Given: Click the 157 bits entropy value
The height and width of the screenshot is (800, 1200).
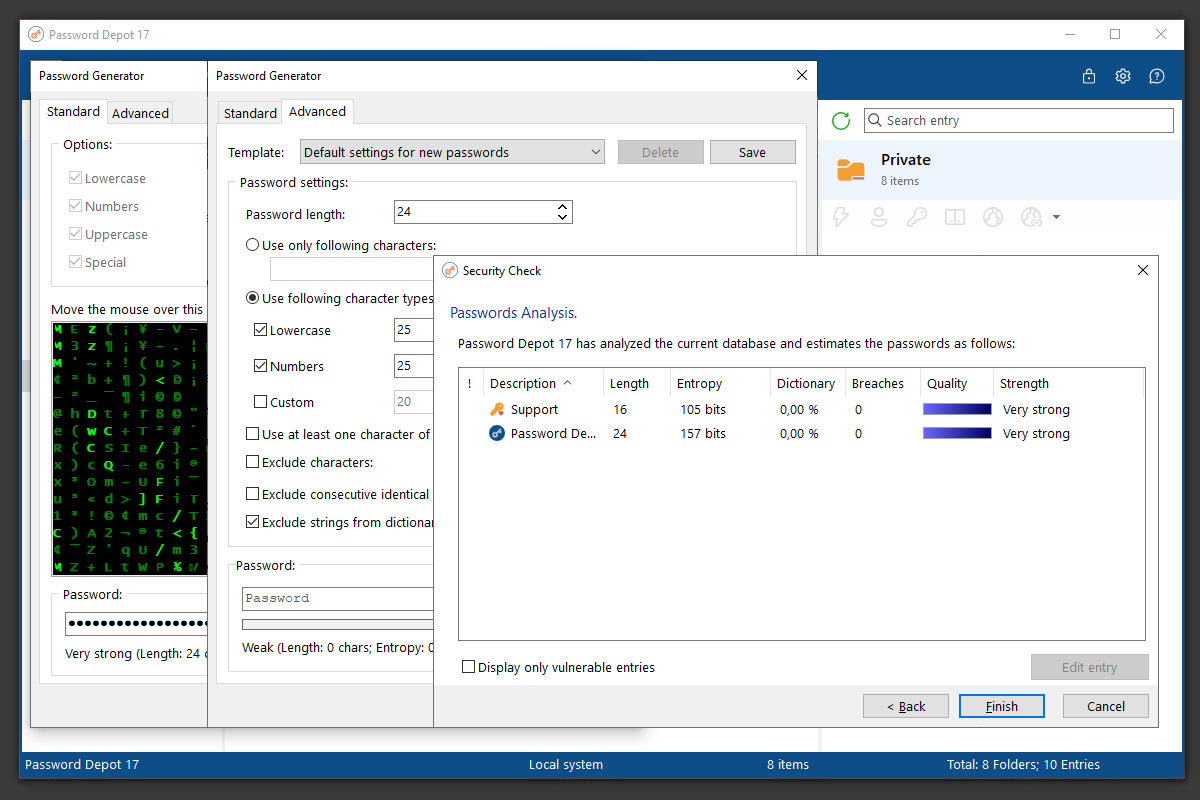Looking at the screenshot, I should pos(701,433).
